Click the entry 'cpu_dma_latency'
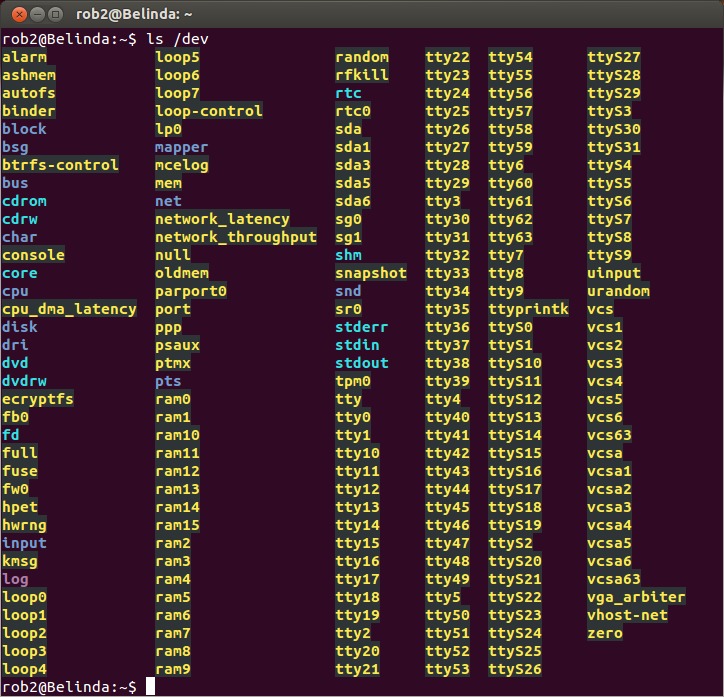This screenshot has height=697, width=724. [69, 309]
